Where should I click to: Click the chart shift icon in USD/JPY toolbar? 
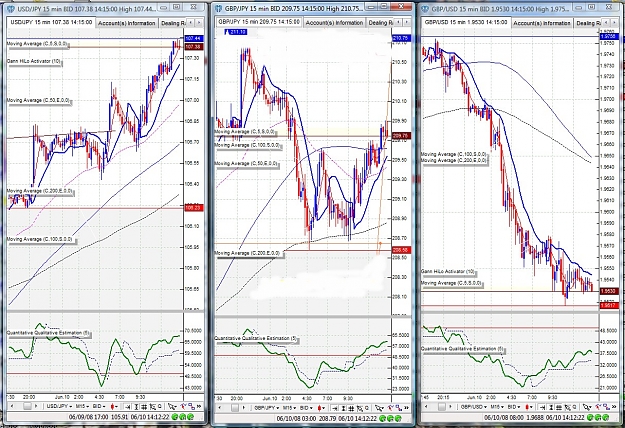[128, 406]
